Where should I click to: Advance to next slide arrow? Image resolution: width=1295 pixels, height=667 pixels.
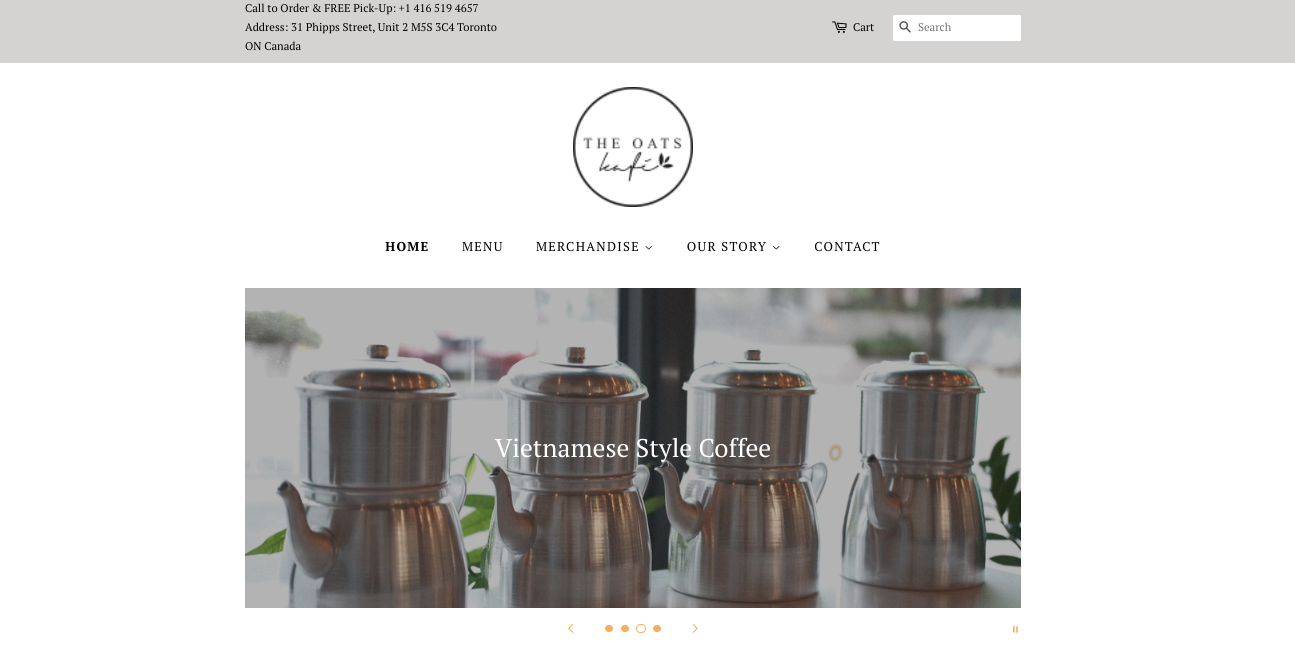[x=695, y=629]
